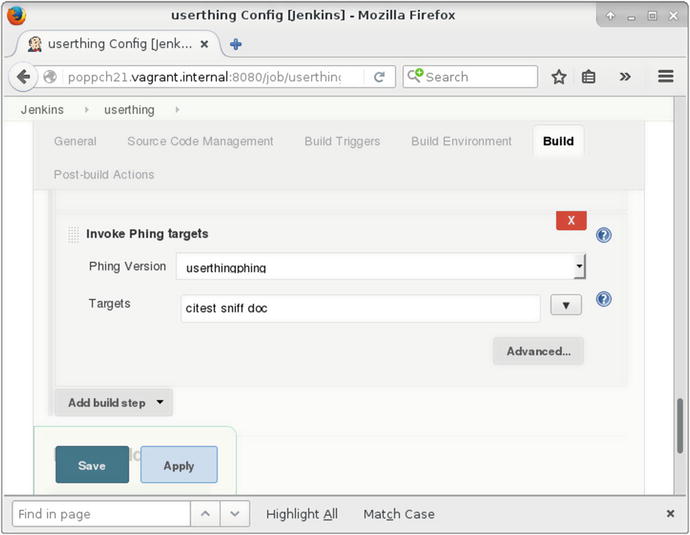Open the bookmarks list icon
The width and height of the screenshot is (690, 535).
589,77
